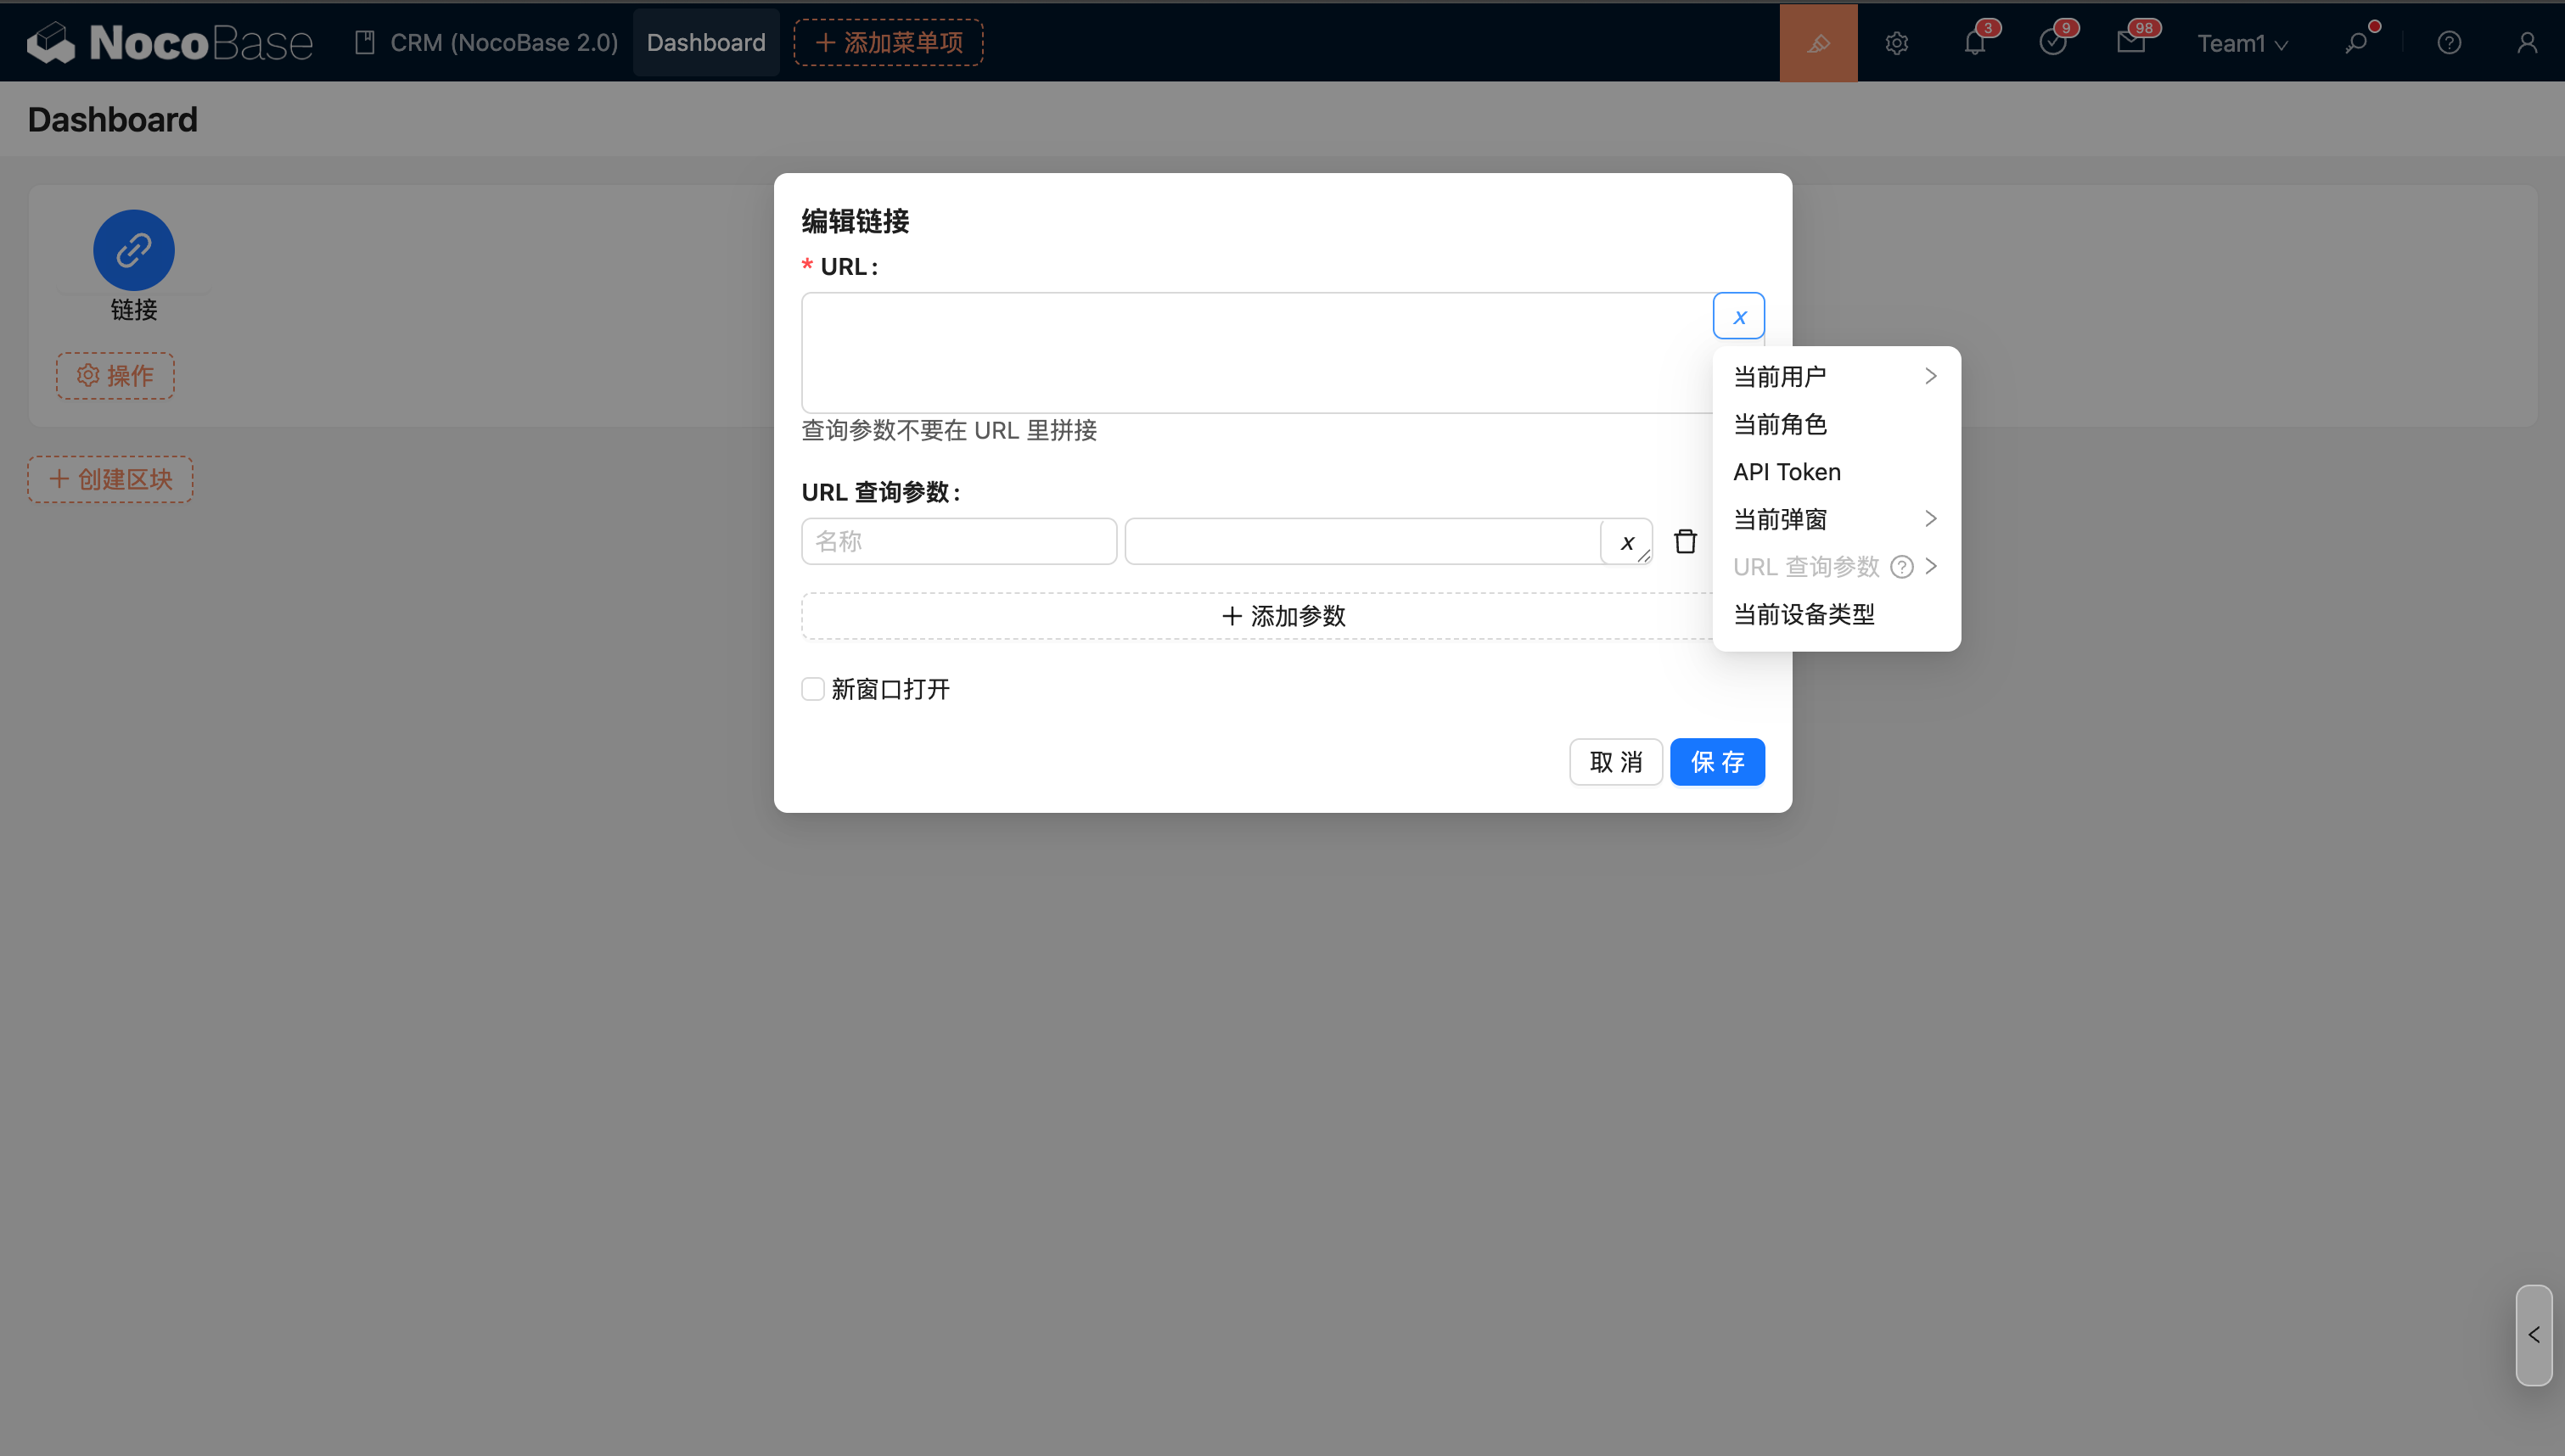
Task: Open the user profile icon
Action: coord(2527,43)
